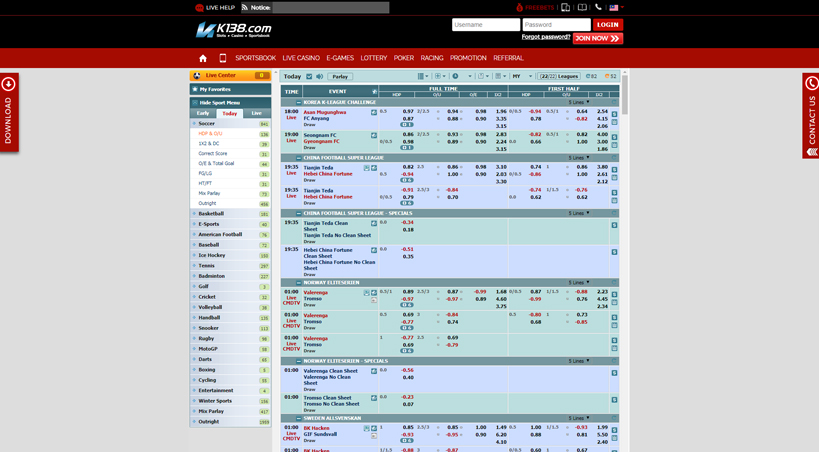
Task: Collapse Korea K-League Challenge league section
Action: coord(299,102)
